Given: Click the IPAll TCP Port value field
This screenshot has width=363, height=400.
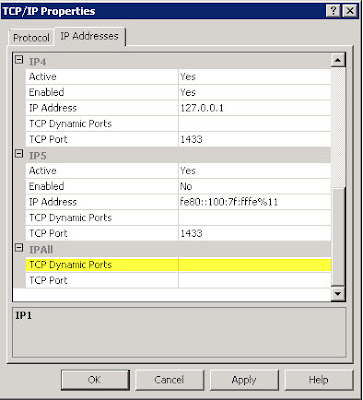Looking at the screenshot, I should point(254,280).
